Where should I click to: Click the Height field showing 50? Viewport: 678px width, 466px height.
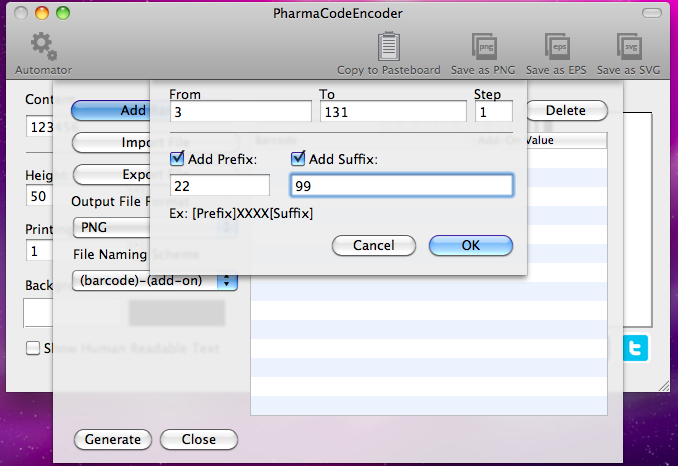pyautogui.click(x=40, y=195)
